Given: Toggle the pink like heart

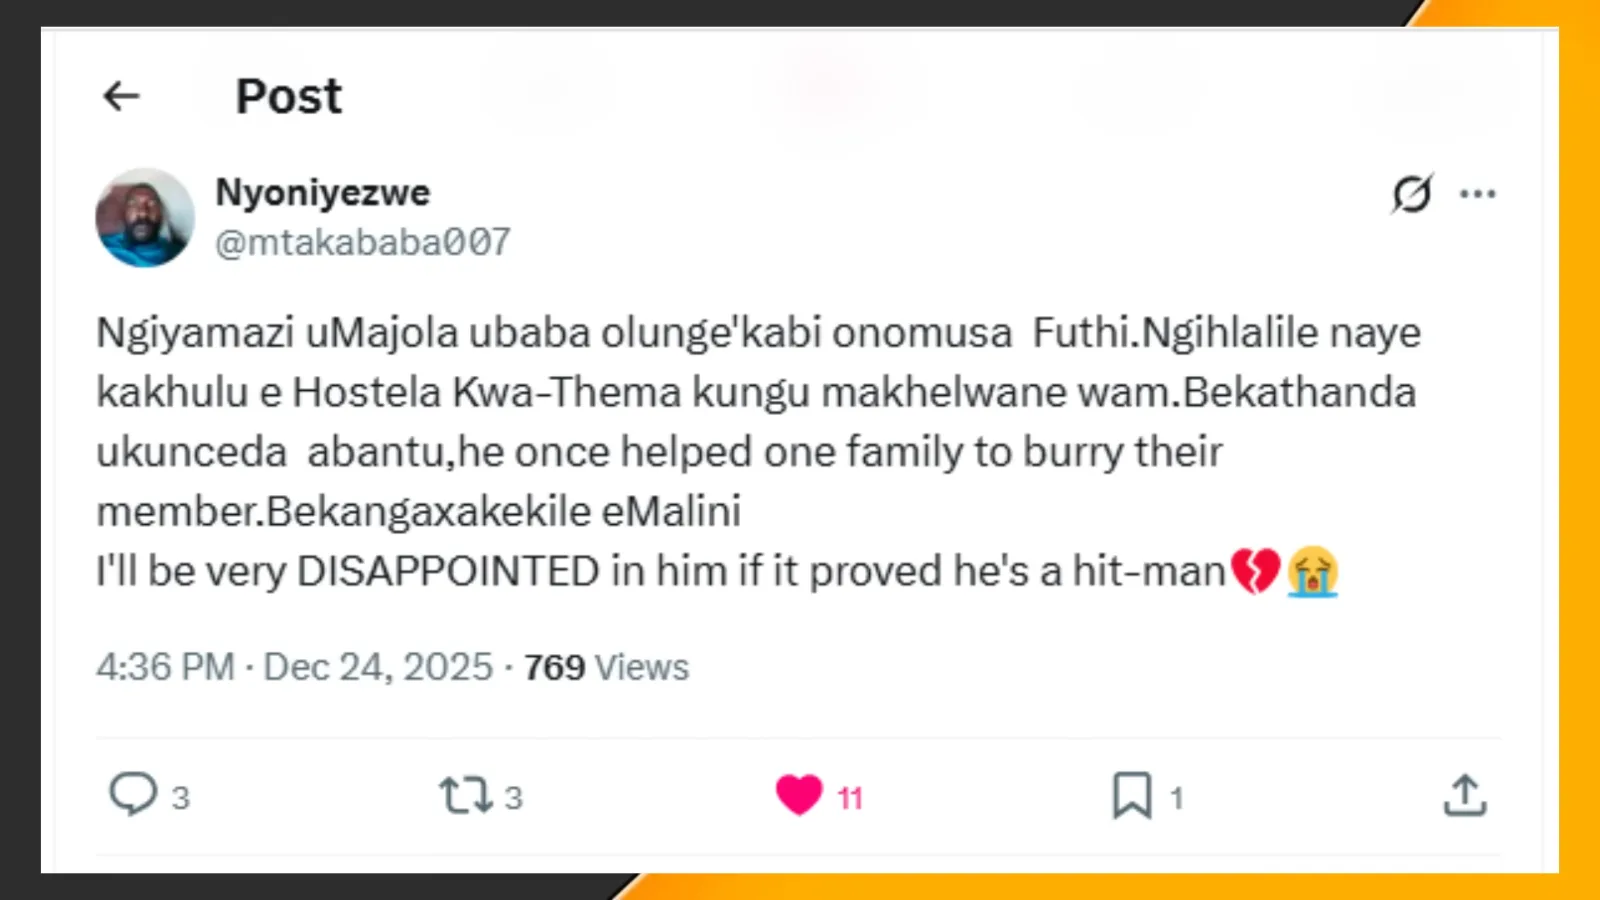Looking at the screenshot, I should tap(799, 796).
